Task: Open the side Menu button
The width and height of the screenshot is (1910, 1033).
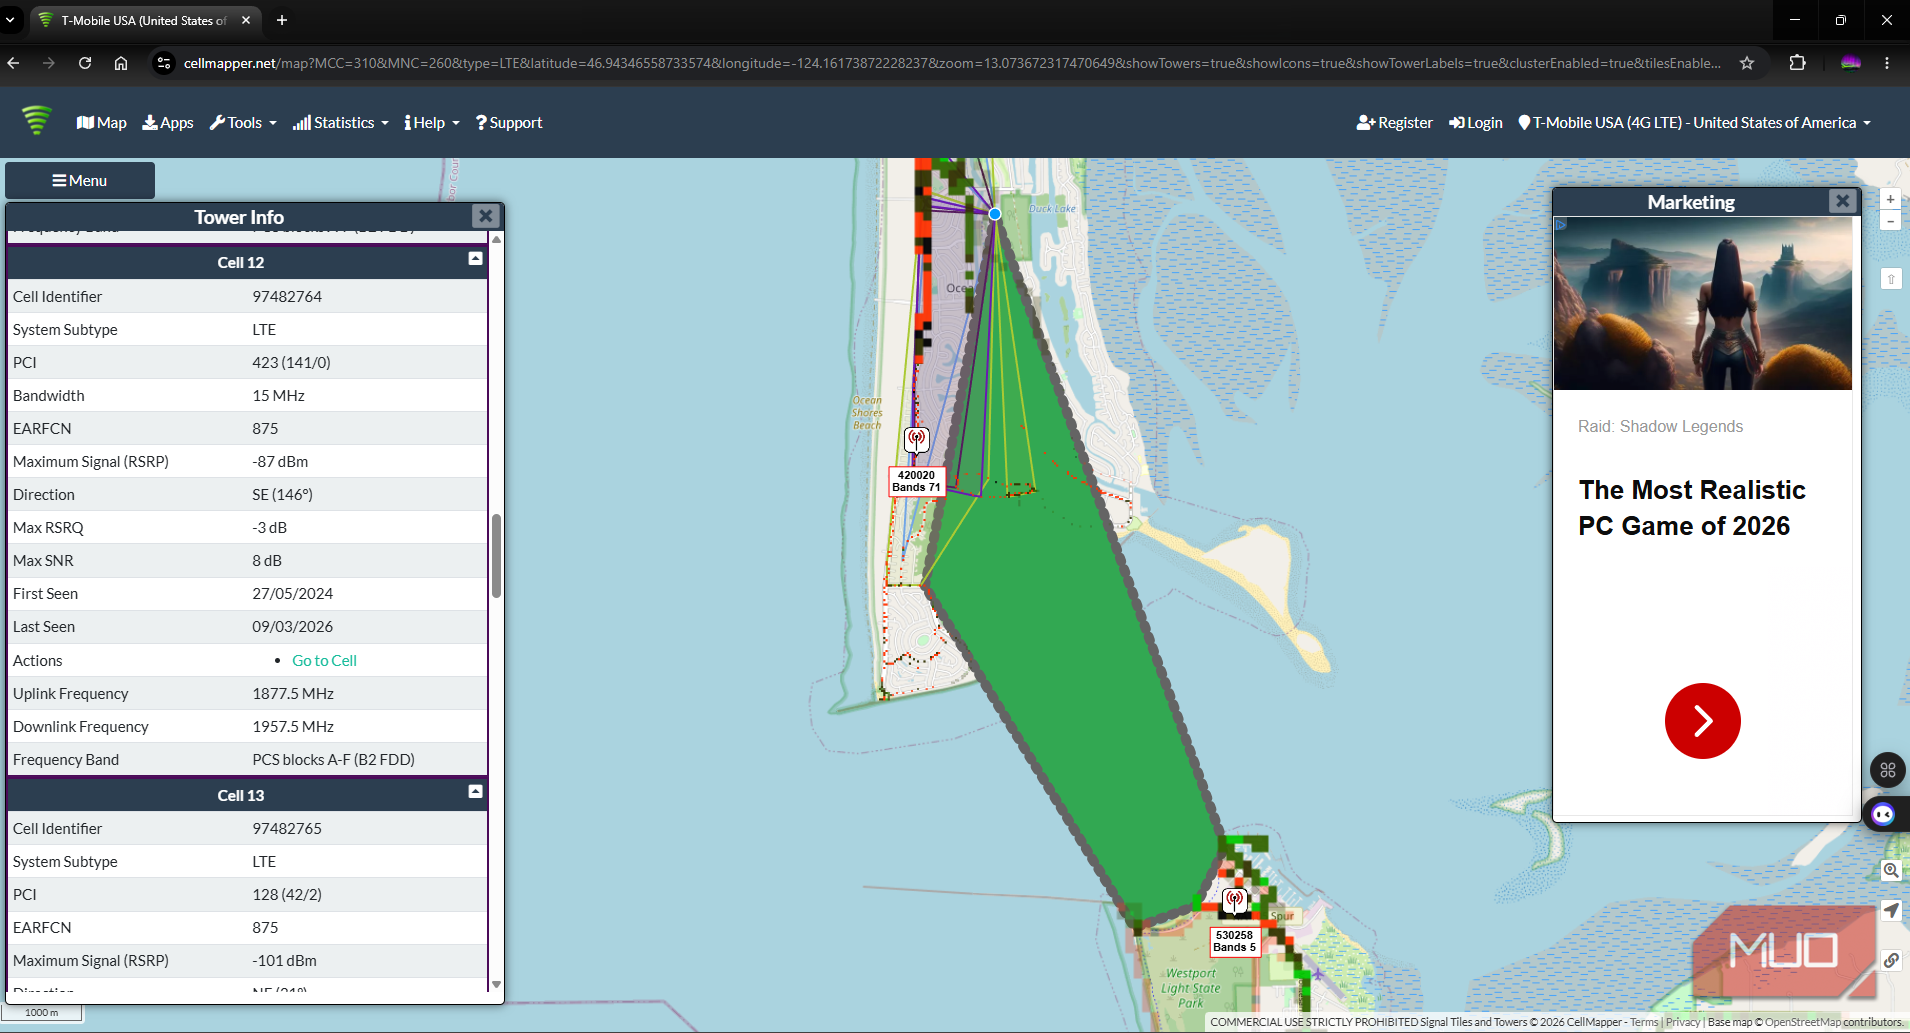Action: [80, 180]
